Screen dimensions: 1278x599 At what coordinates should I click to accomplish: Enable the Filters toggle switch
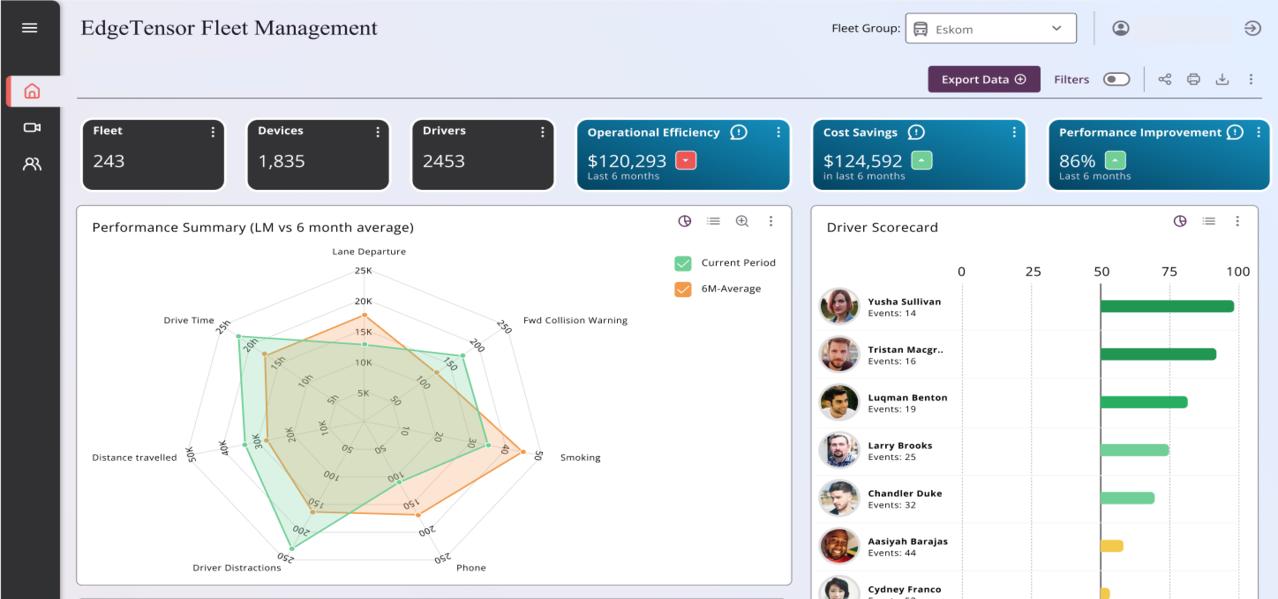pos(1116,80)
